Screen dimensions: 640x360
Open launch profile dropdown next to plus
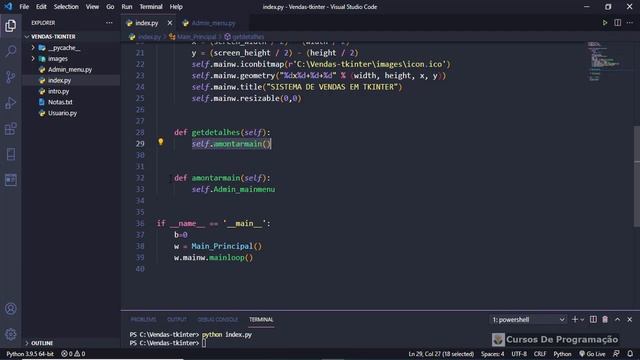[x=582, y=320]
